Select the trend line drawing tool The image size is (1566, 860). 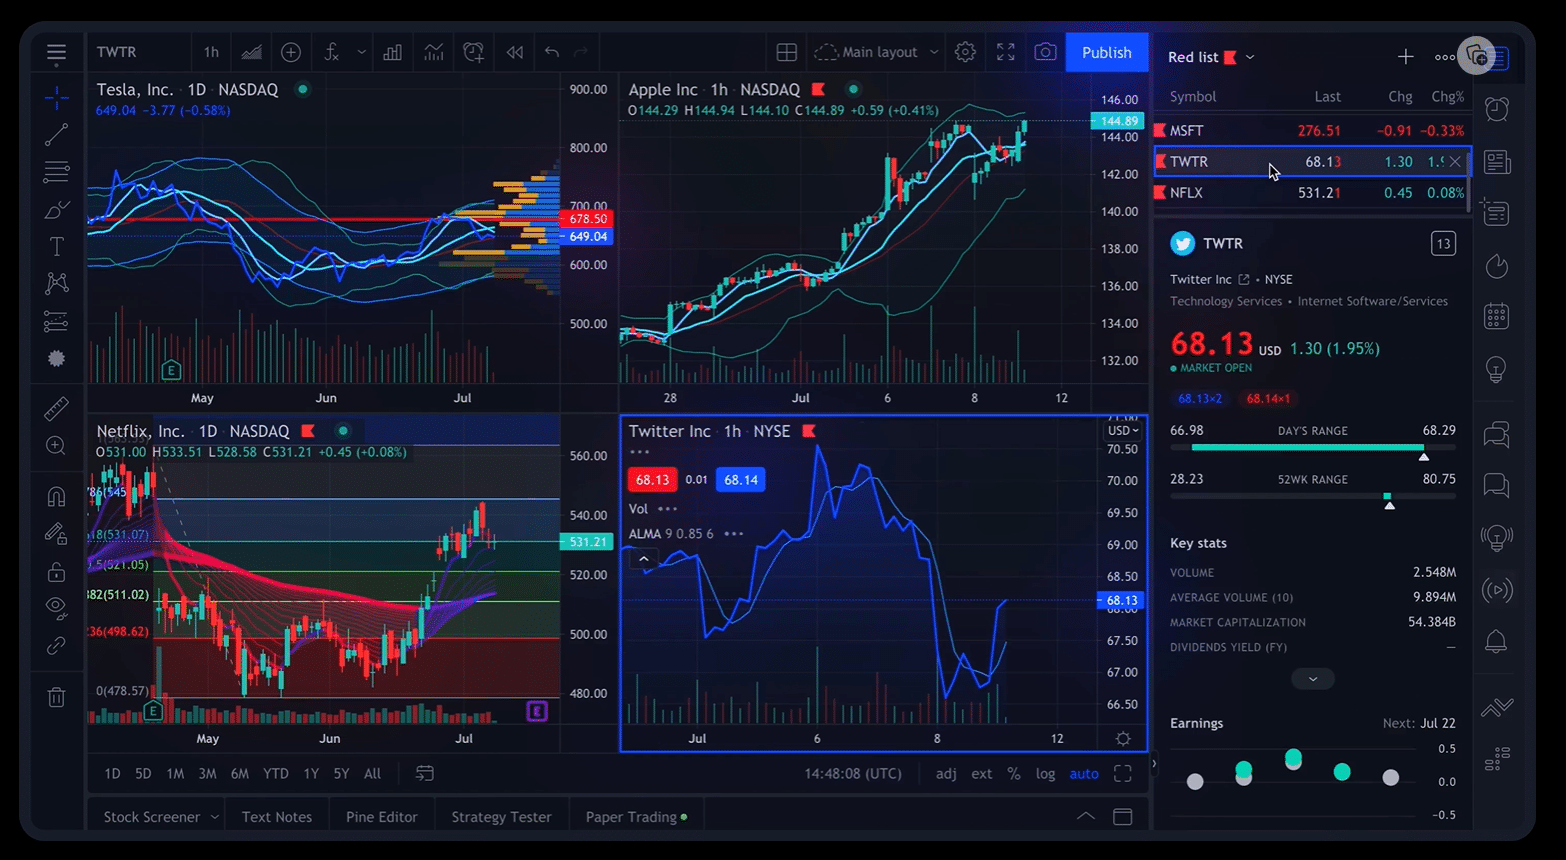pos(56,134)
